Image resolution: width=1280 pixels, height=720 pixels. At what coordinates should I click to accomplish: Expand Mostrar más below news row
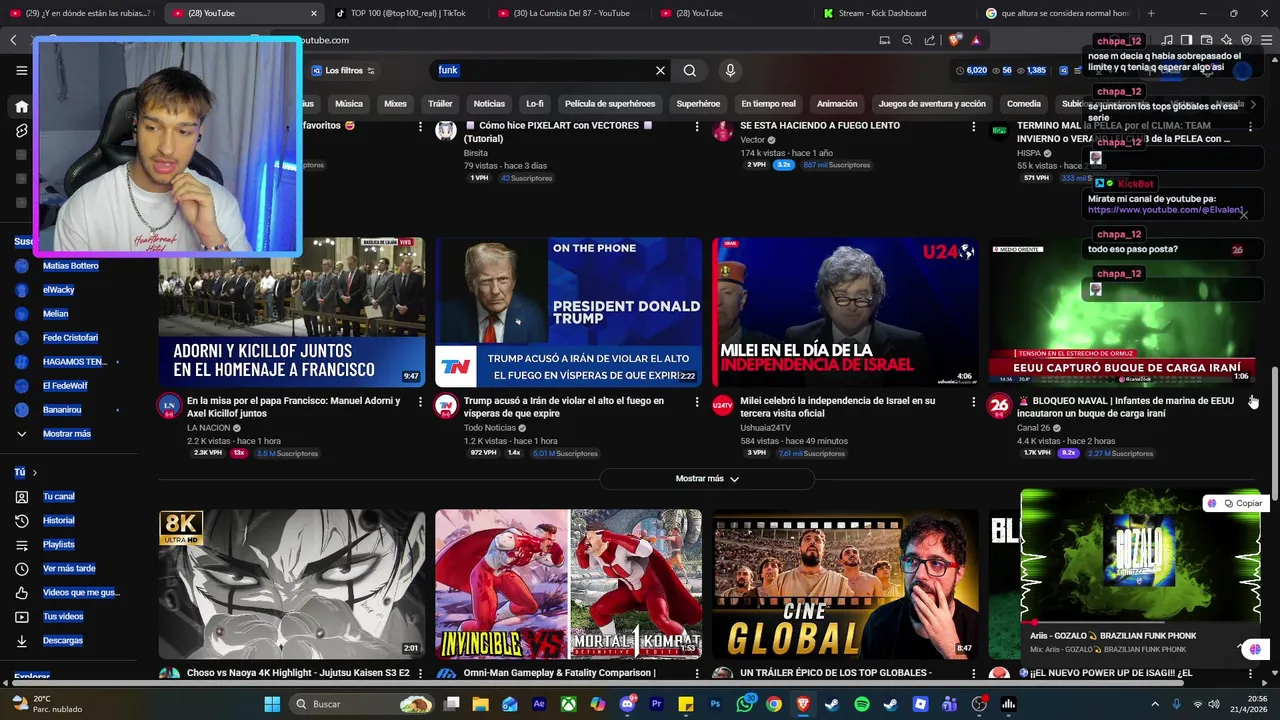[707, 479]
